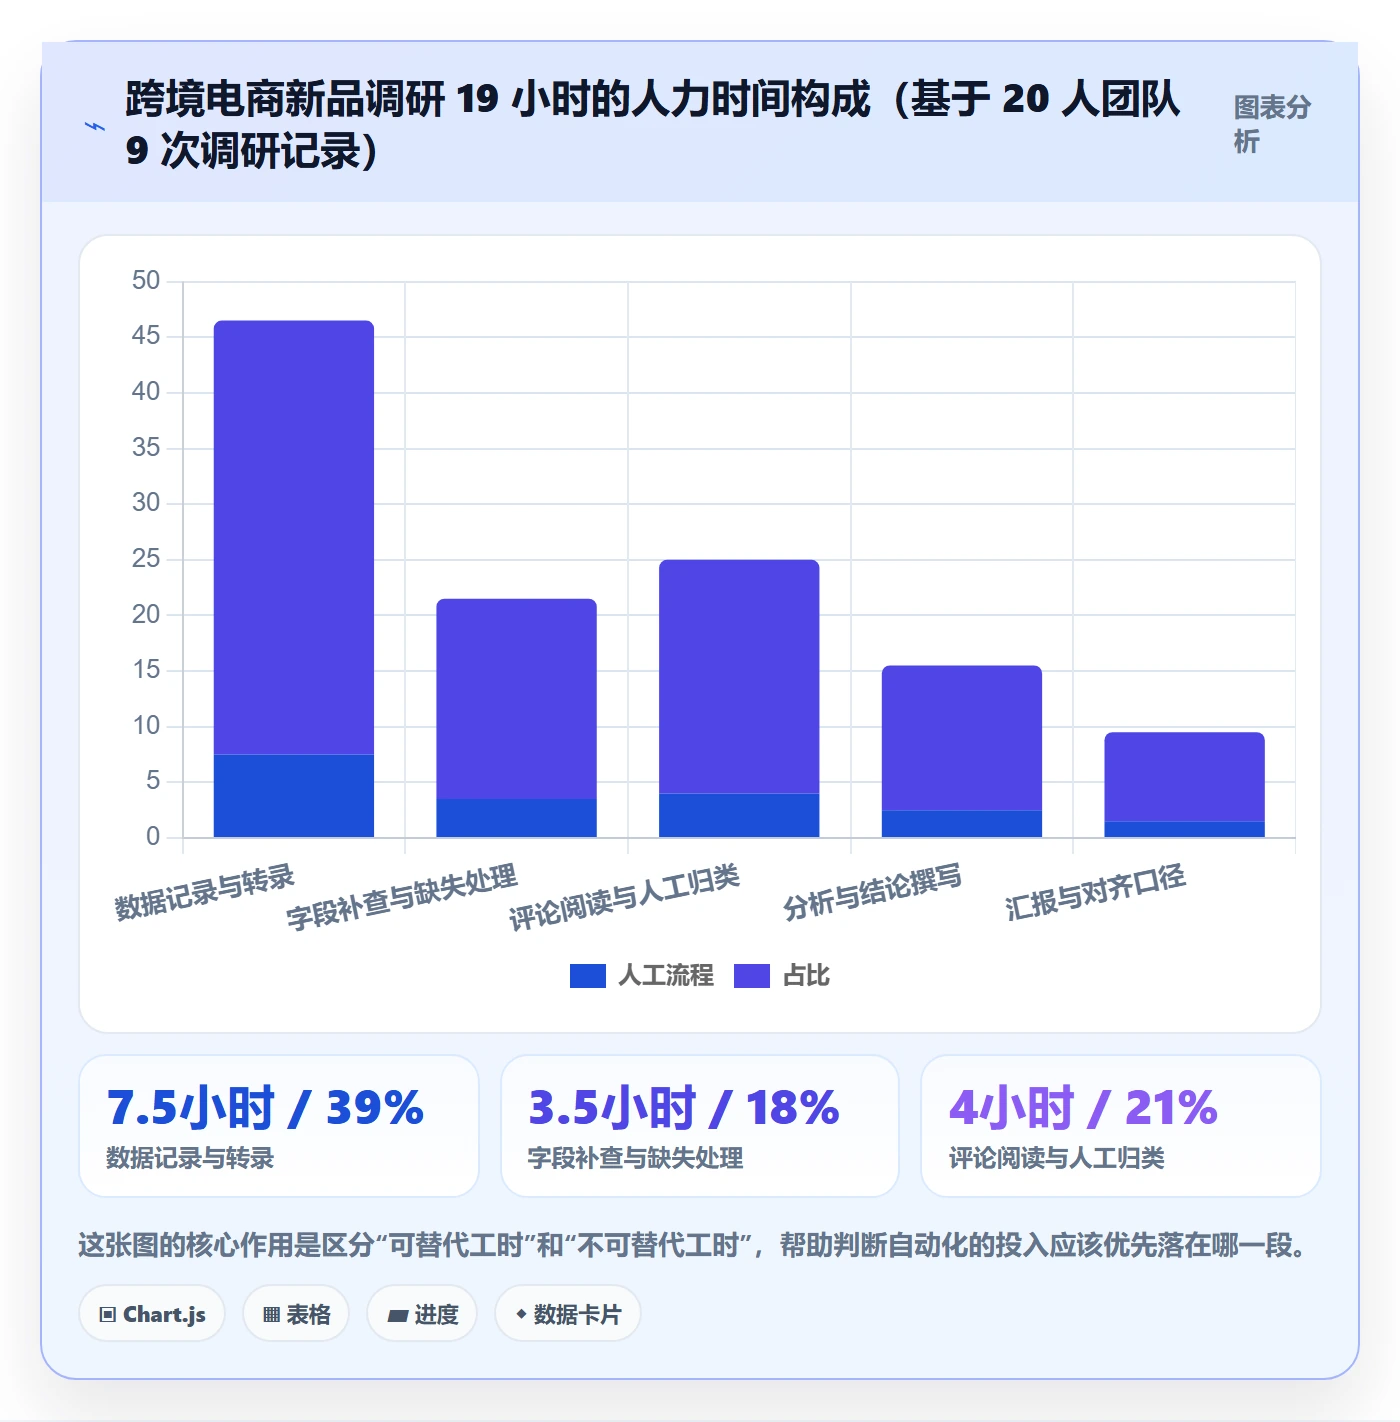The width and height of the screenshot is (1400, 1422).
Task: Click the 图表分析 label in the header
Action: [x=1271, y=124]
